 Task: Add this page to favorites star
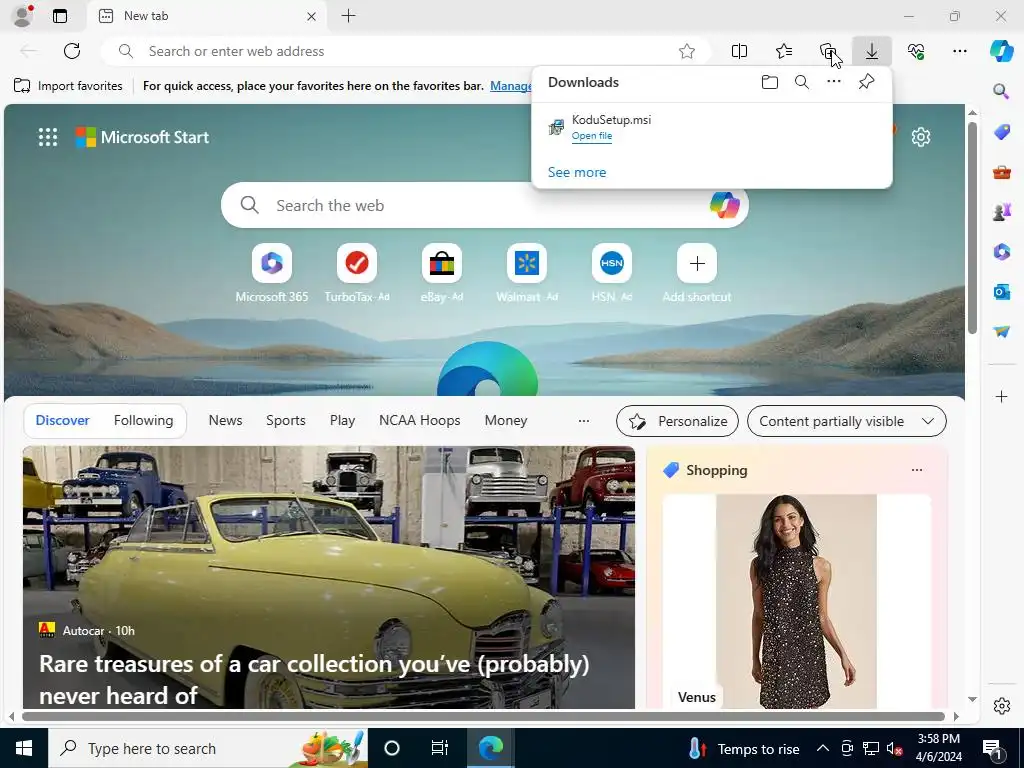coord(686,51)
